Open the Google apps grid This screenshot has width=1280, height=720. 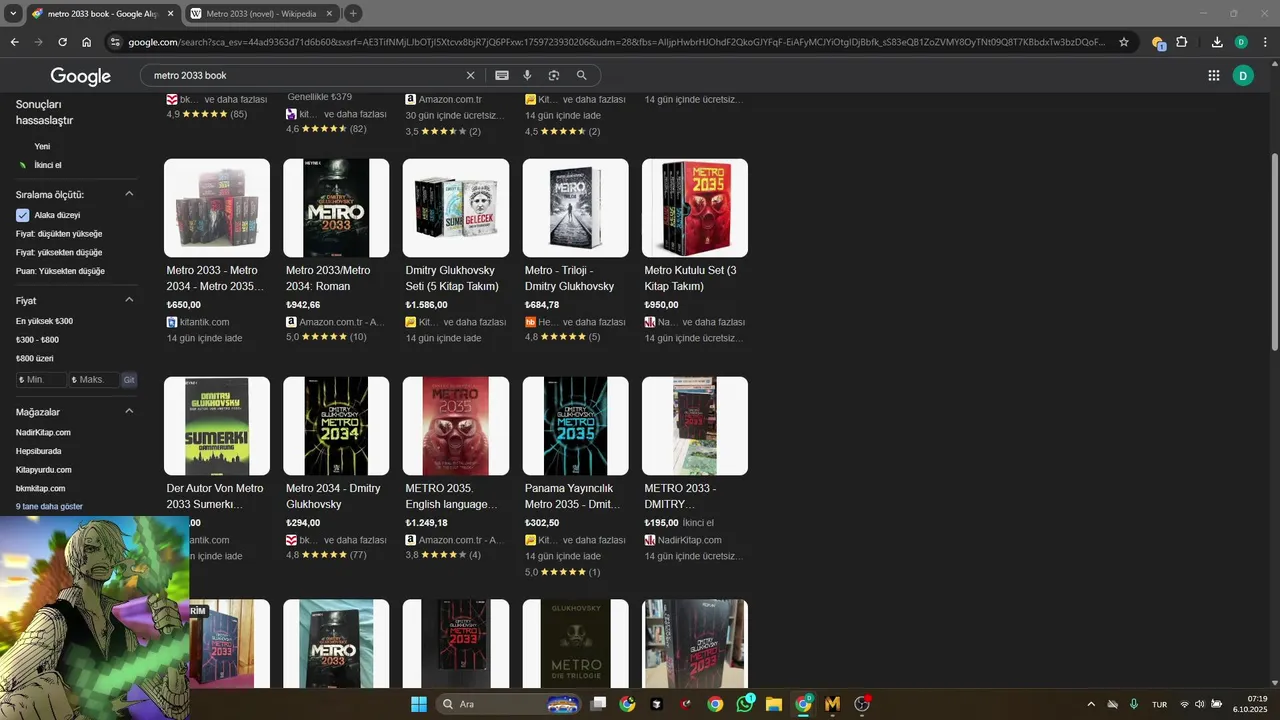[x=1213, y=75]
